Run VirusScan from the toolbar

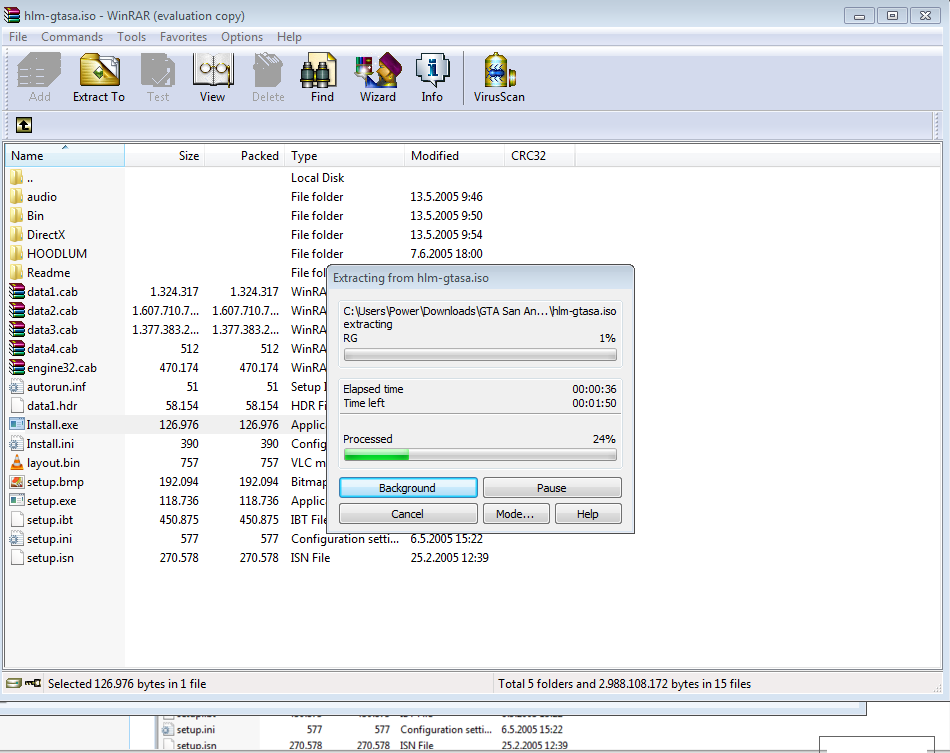coord(499,78)
